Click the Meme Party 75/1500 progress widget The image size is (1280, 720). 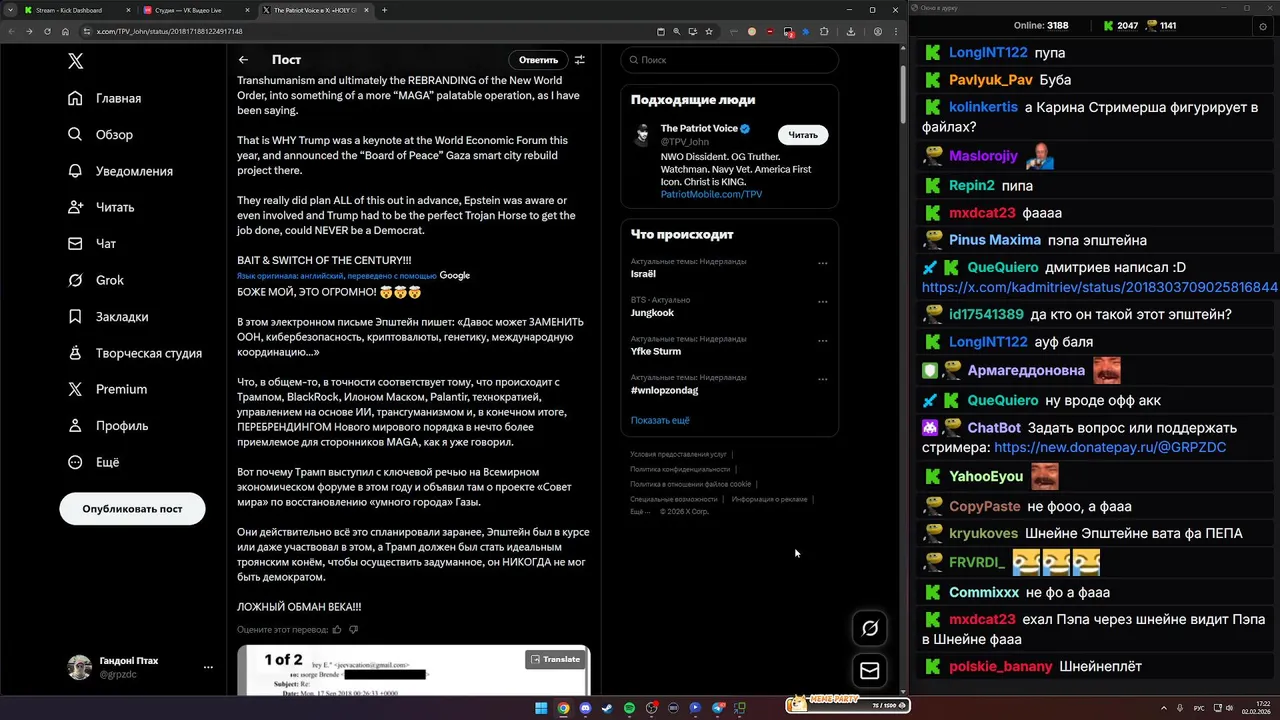tap(846, 705)
